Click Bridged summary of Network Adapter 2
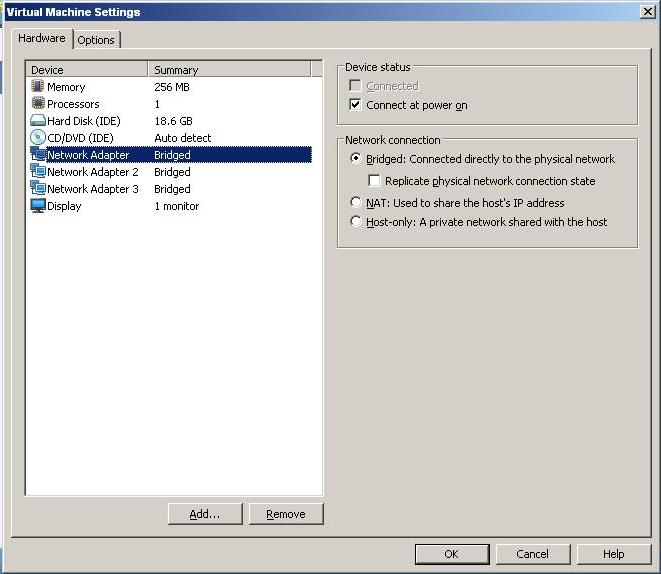This screenshot has width=661, height=574. pos(172,172)
